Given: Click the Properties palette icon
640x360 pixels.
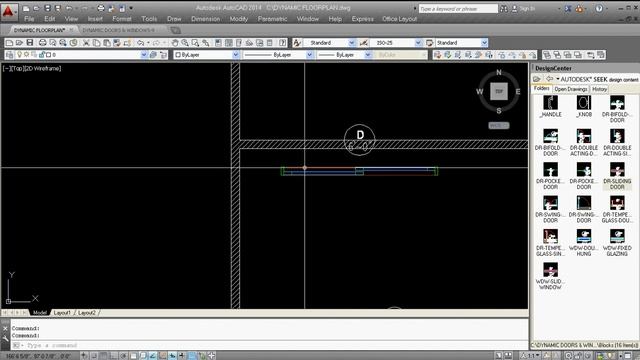Looking at the screenshot, I should pyautogui.click(x=218, y=42).
